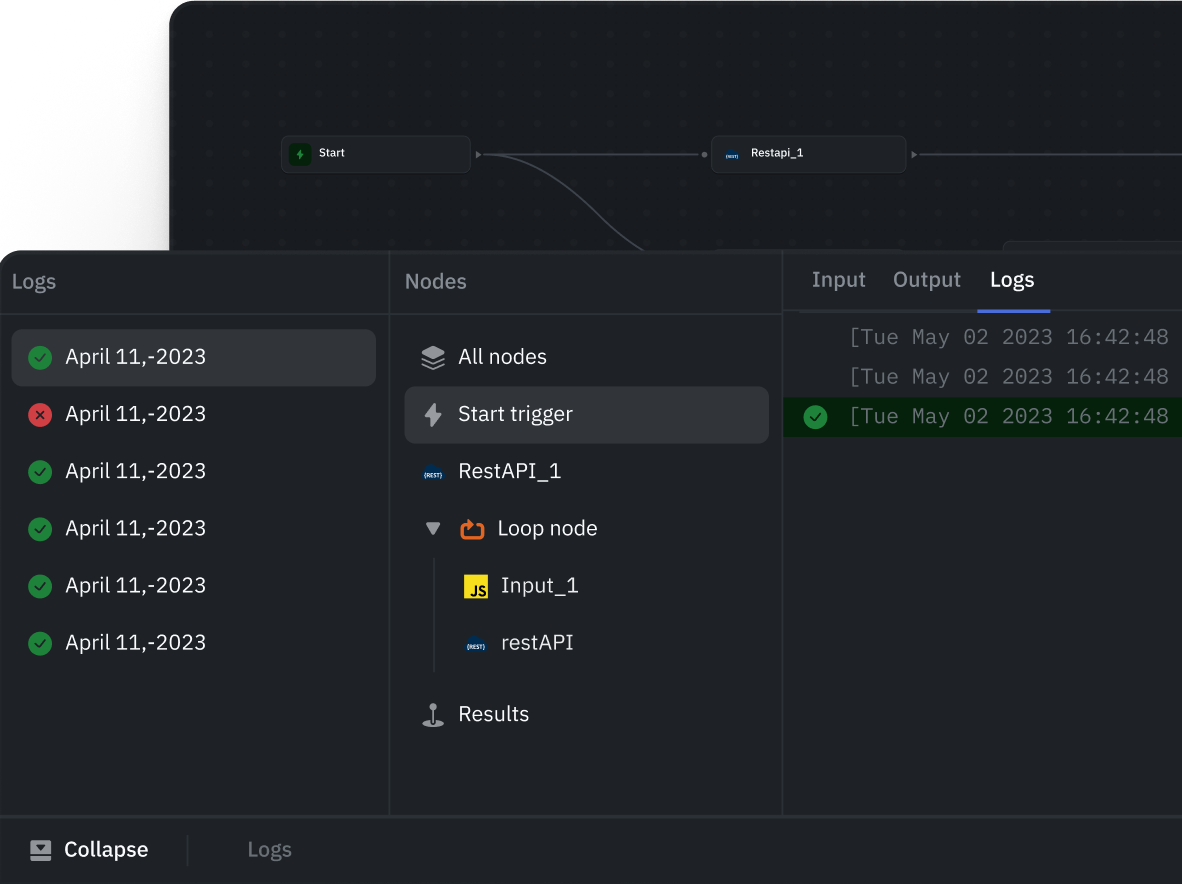Select the highlighted first April 11,-2023 log entry
This screenshot has height=884, width=1182.
[x=194, y=357]
